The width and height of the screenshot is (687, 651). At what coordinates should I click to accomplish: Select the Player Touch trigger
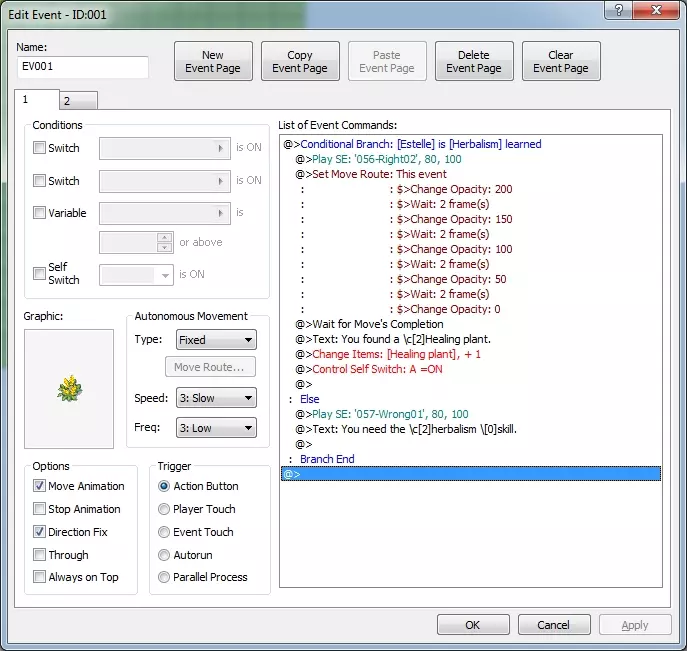point(164,509)
